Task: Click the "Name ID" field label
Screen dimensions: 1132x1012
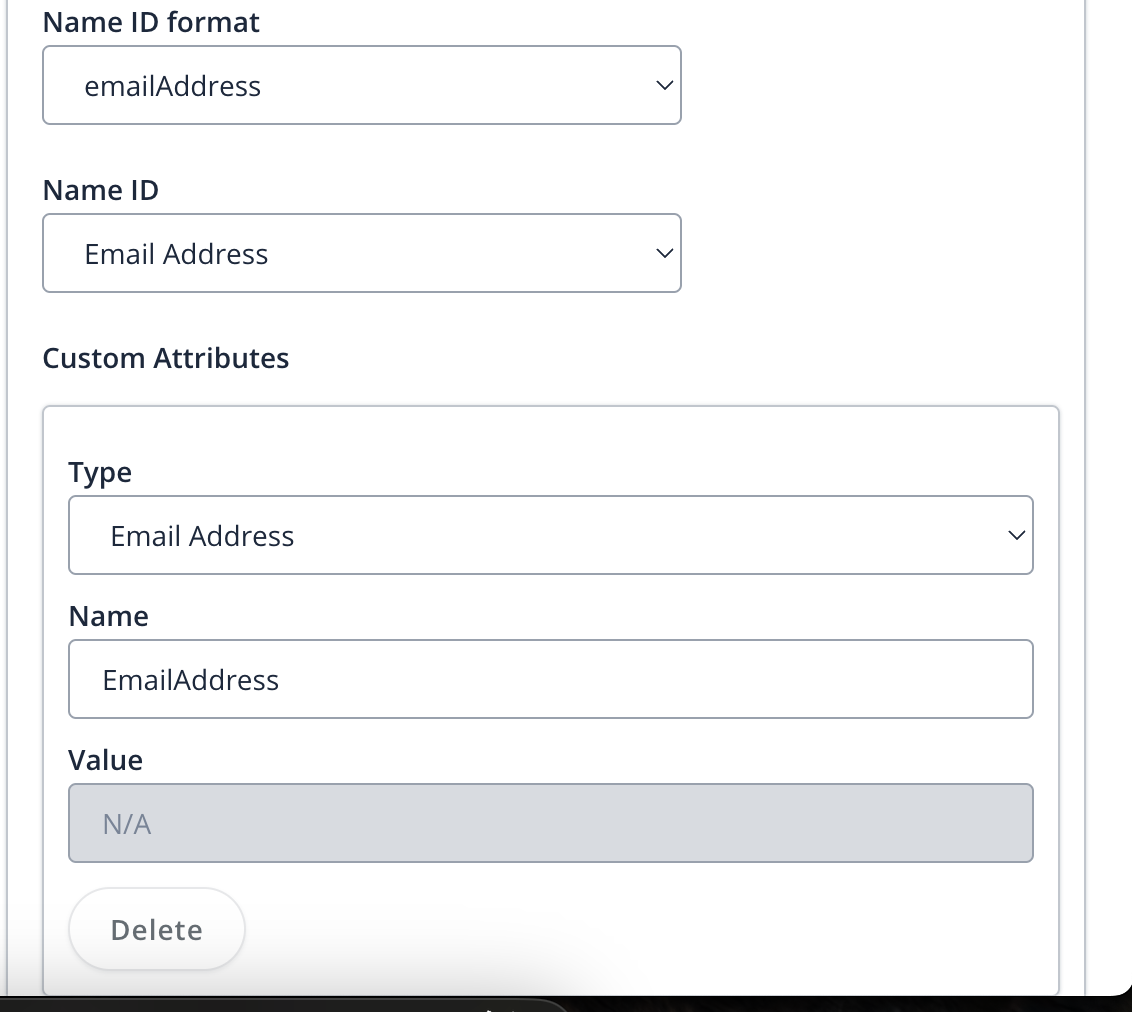Action: coord(100,191)
